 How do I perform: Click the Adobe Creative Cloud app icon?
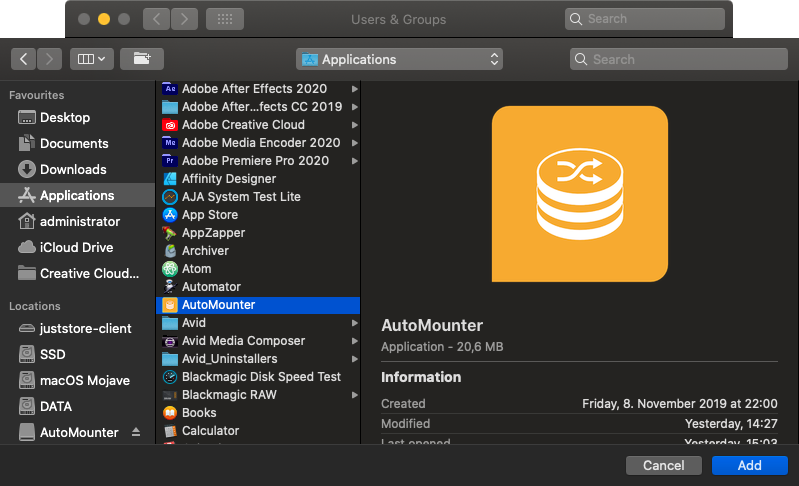[170, 125]
